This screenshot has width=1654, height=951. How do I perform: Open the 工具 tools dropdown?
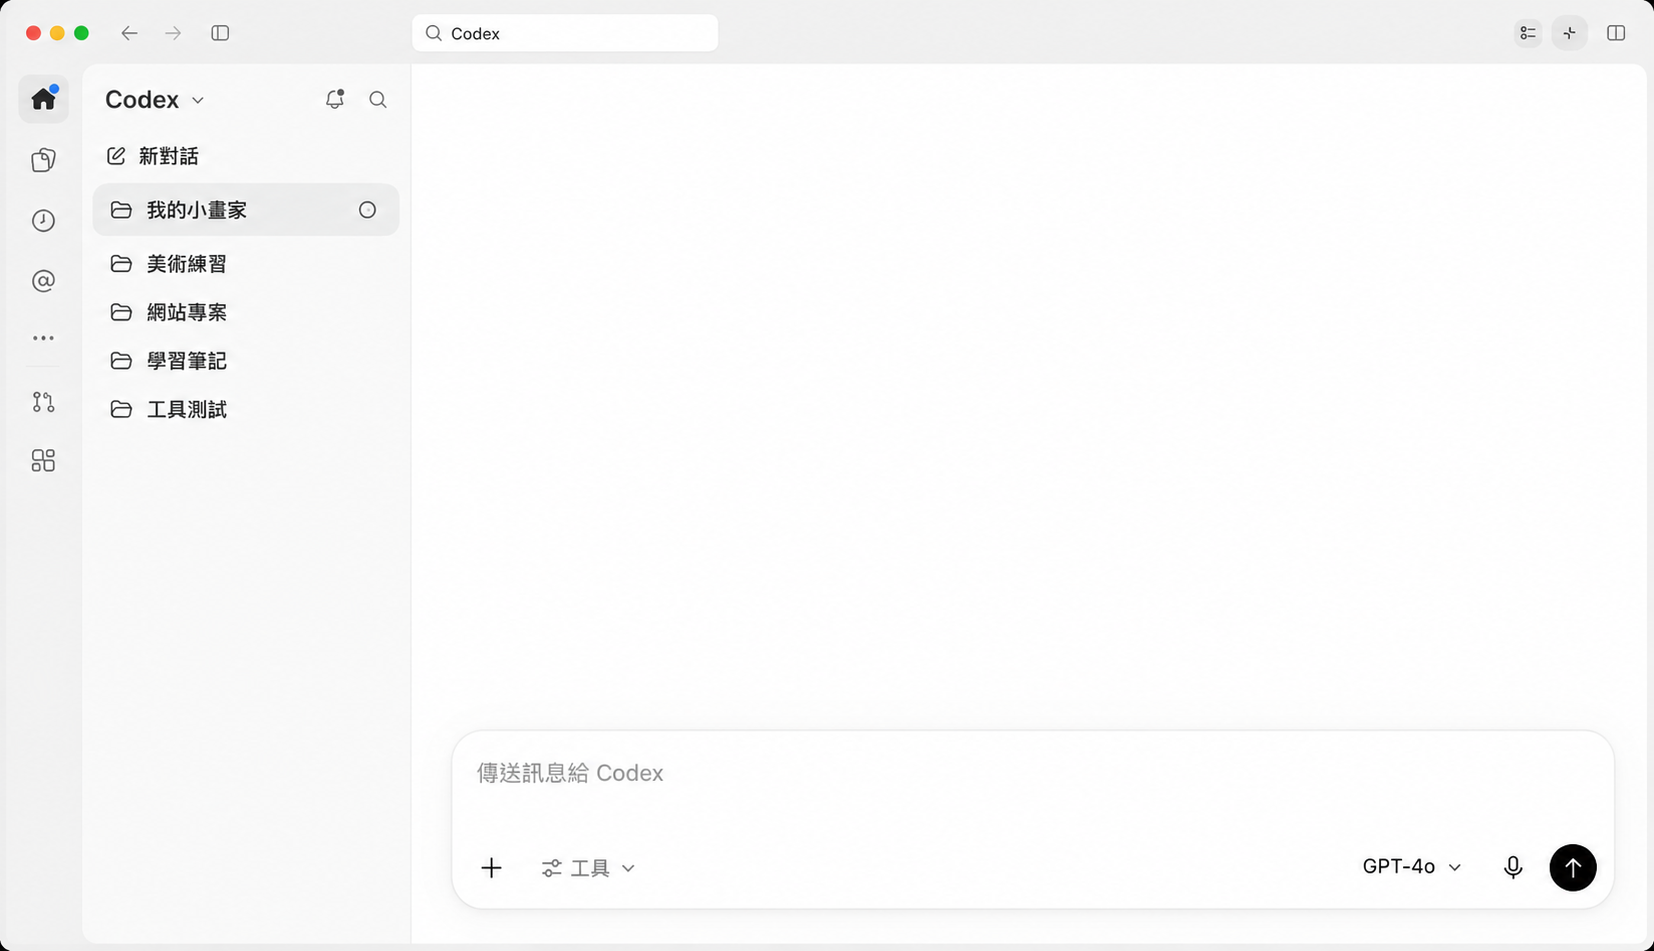(x=588, y=868)
